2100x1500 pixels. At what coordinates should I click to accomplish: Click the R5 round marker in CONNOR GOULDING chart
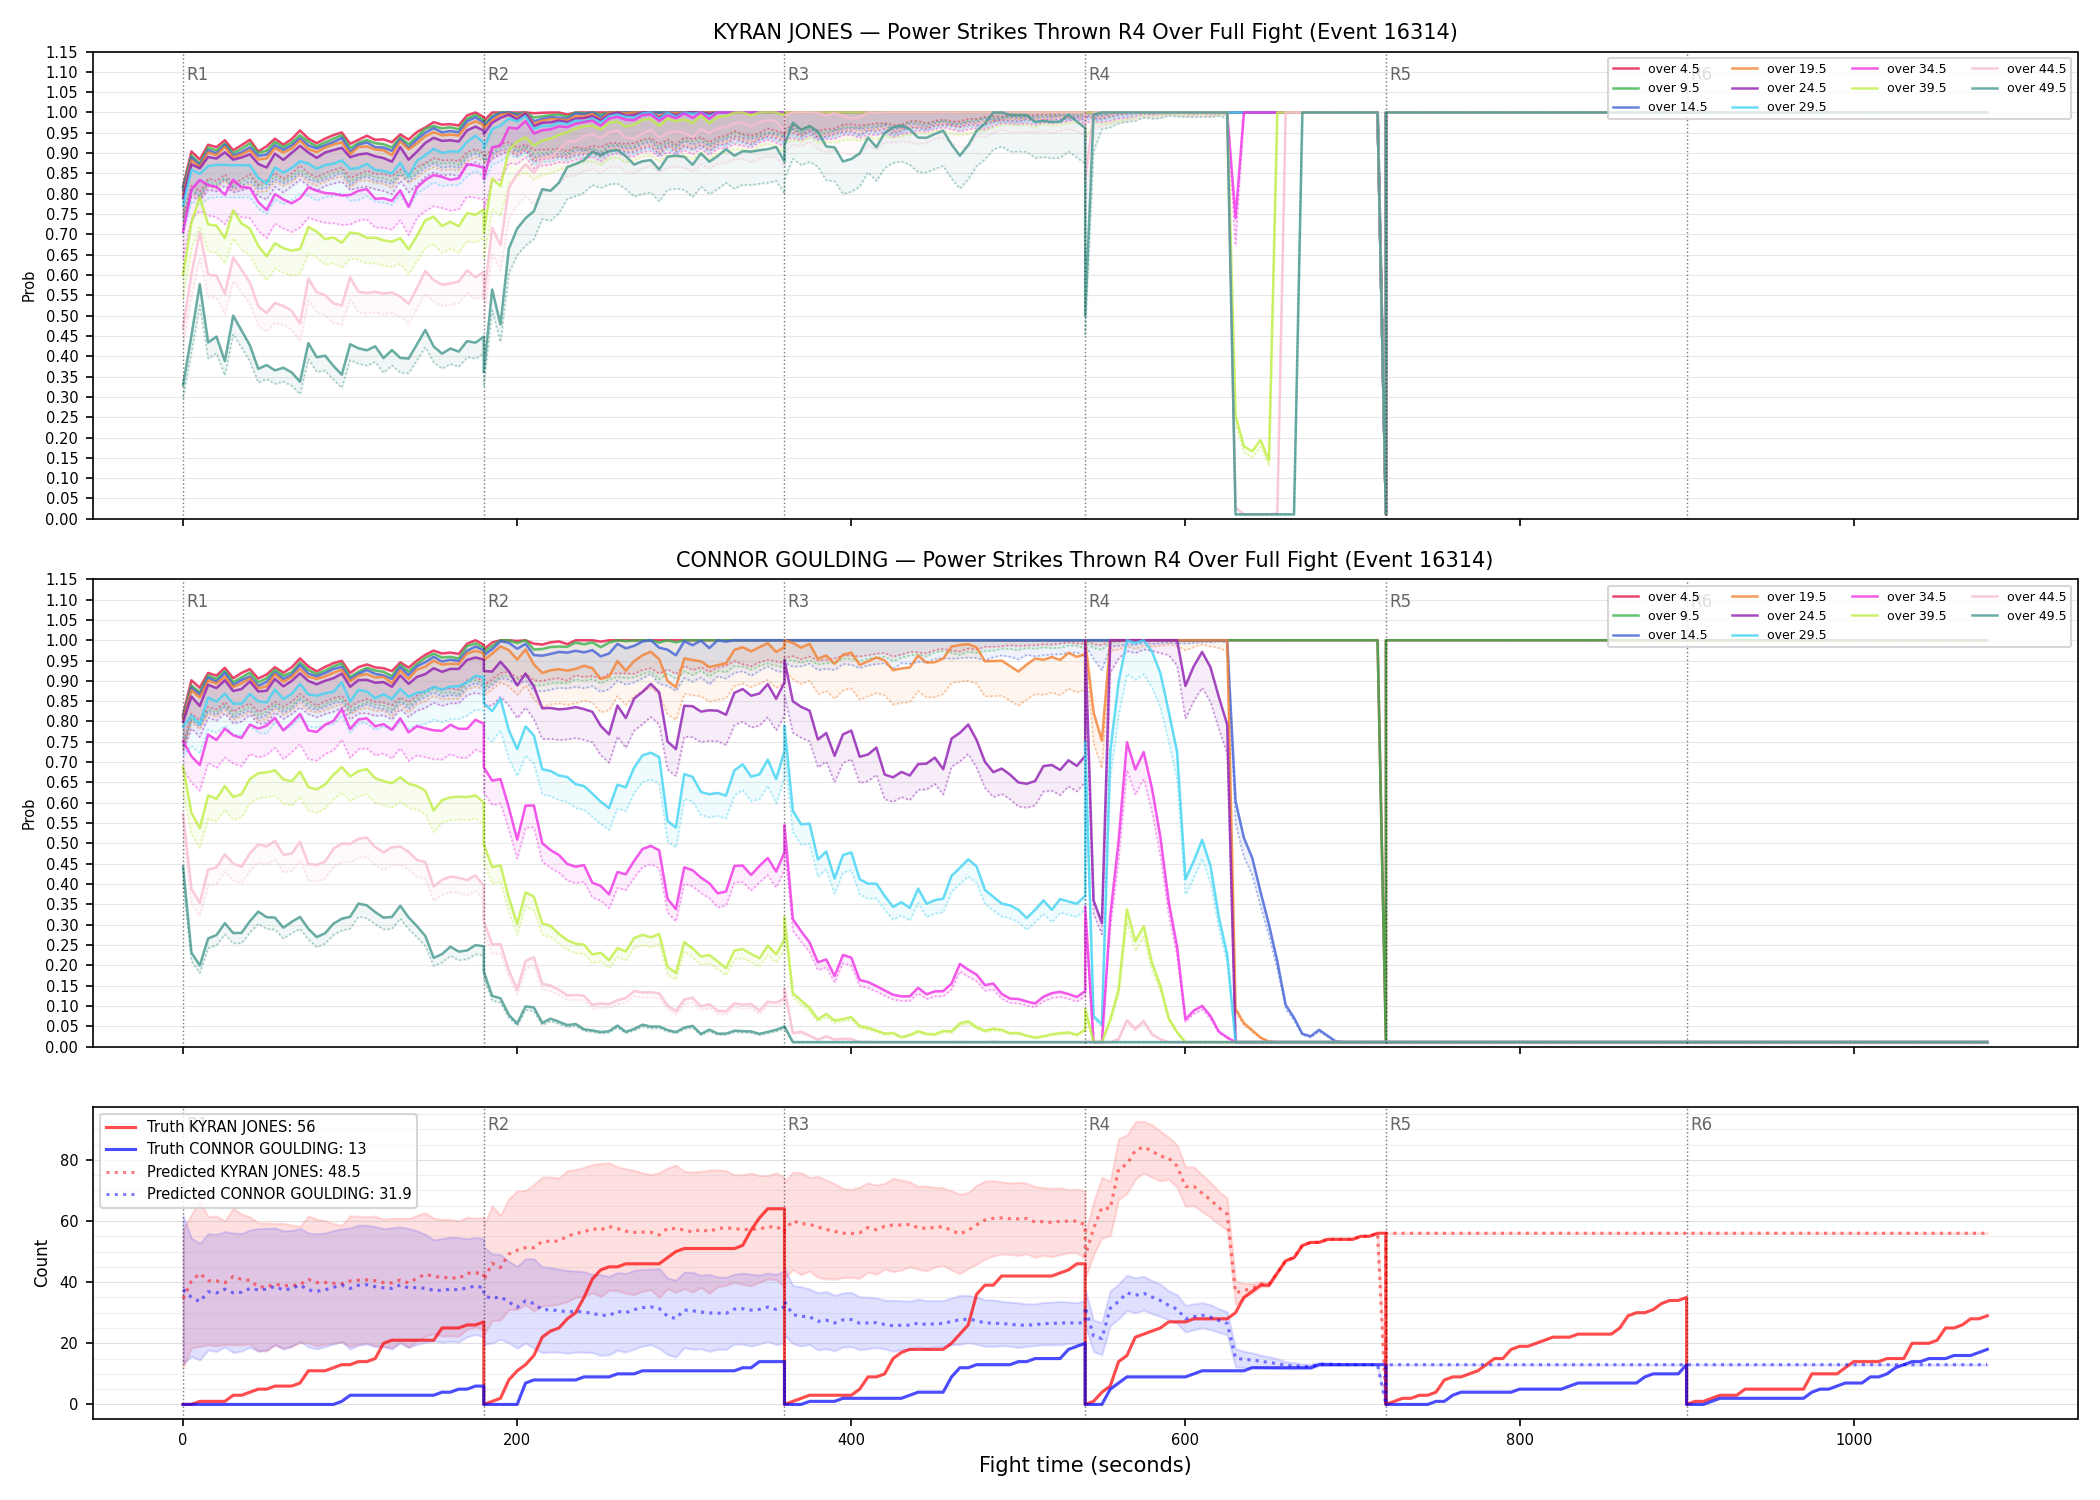click(1400, 601)
